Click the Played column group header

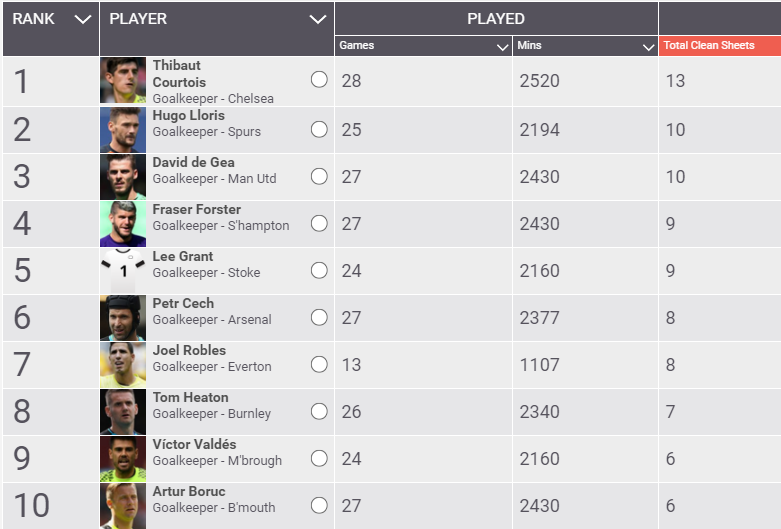click(495, 18)
